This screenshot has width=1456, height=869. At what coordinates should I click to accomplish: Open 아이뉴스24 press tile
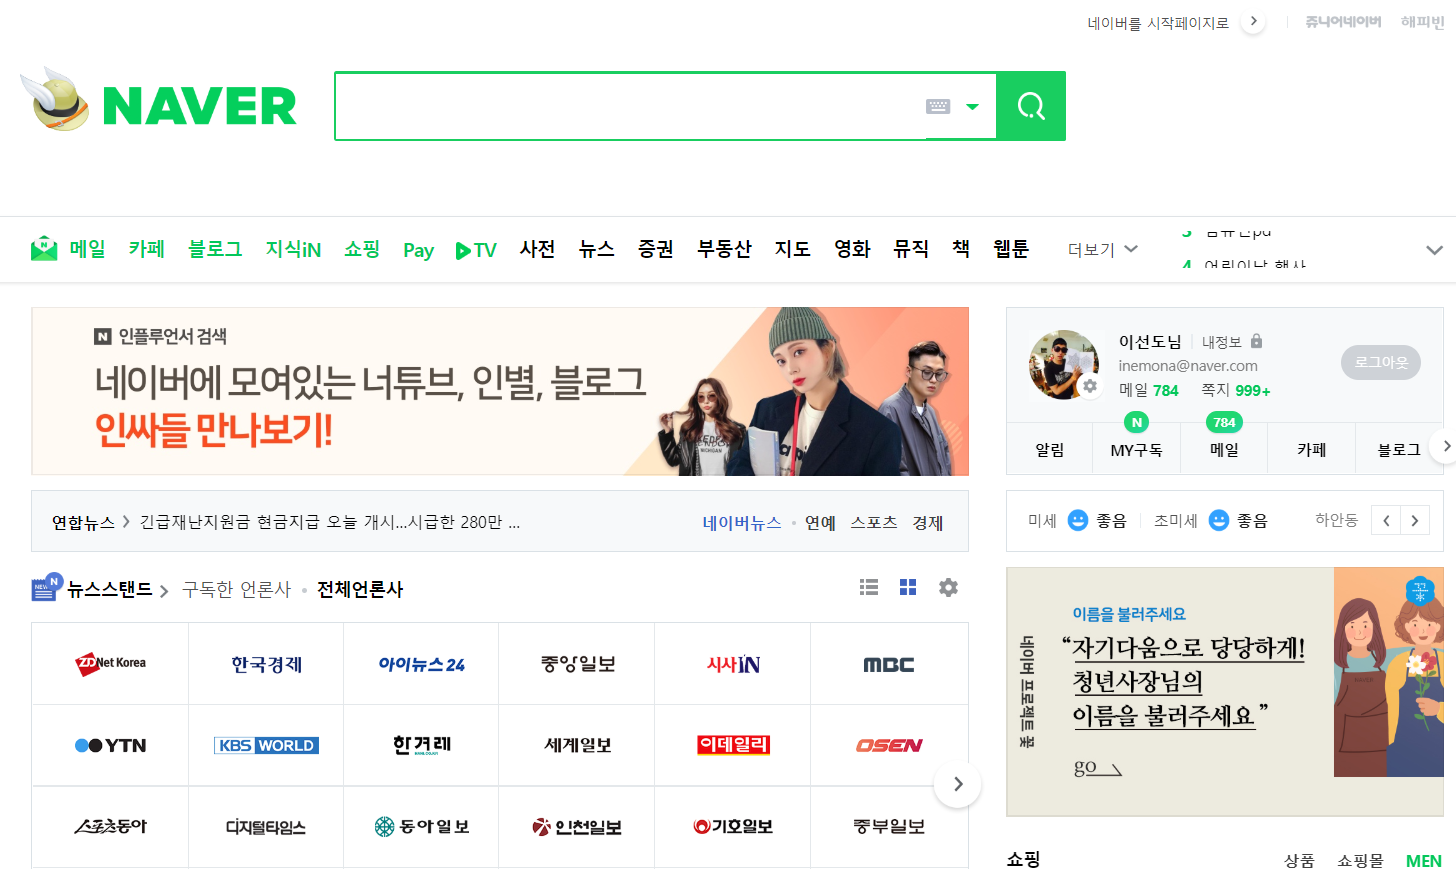click(x=421, y=663)
